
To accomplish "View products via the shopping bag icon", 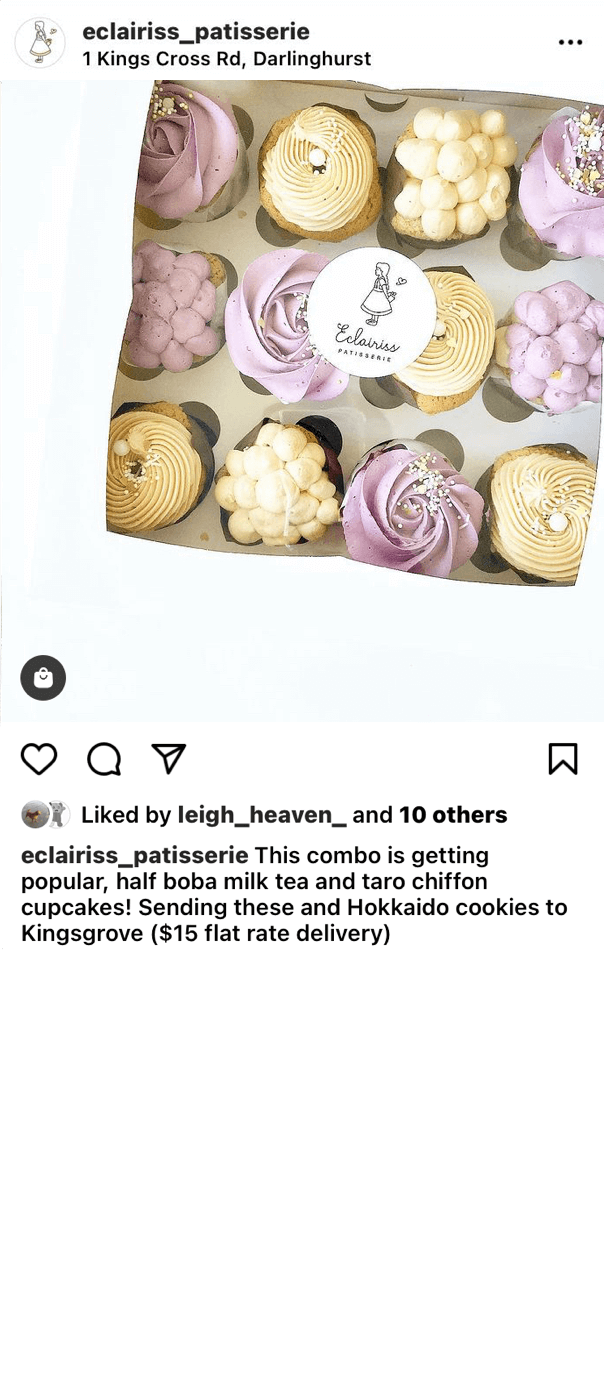I will (x=43, y=678).
